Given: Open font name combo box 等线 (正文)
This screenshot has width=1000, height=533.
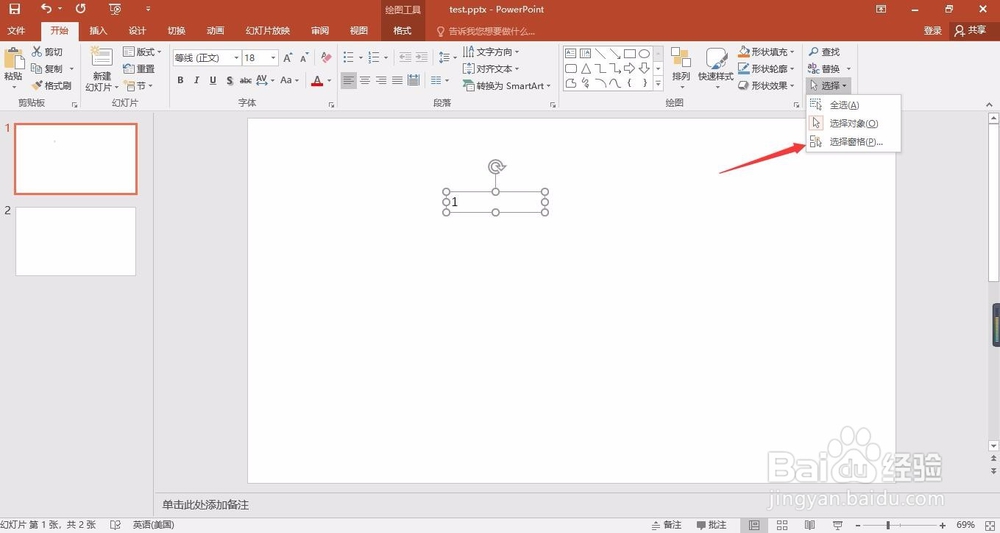Looking at the screenshot, I should tap(207, 58).
